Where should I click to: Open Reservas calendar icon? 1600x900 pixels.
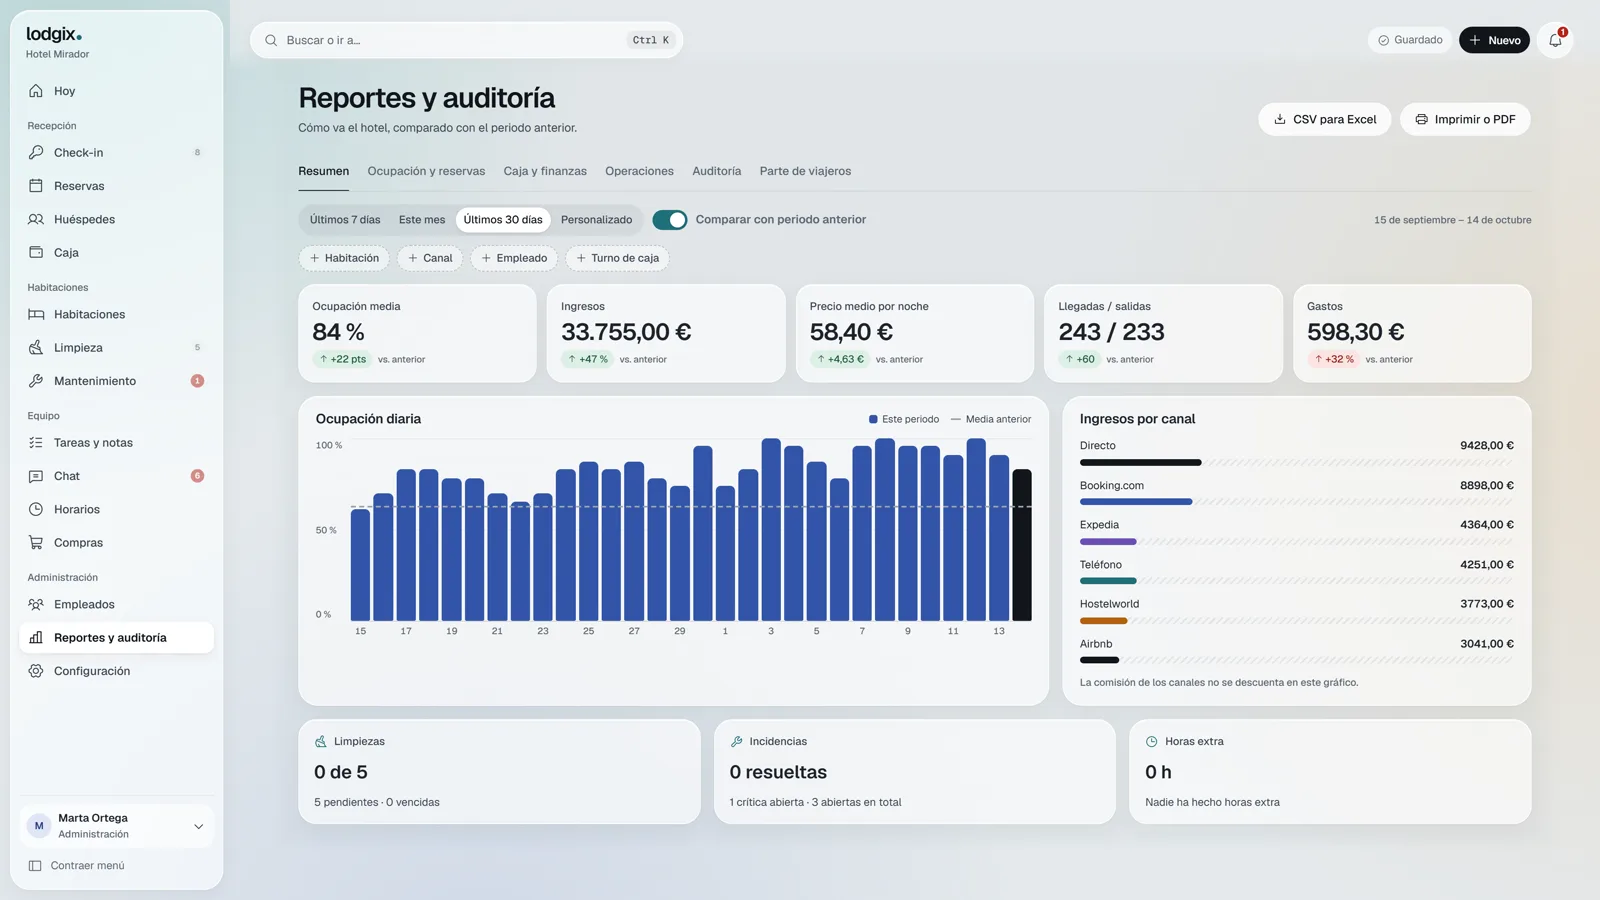(x=36, y=186)
